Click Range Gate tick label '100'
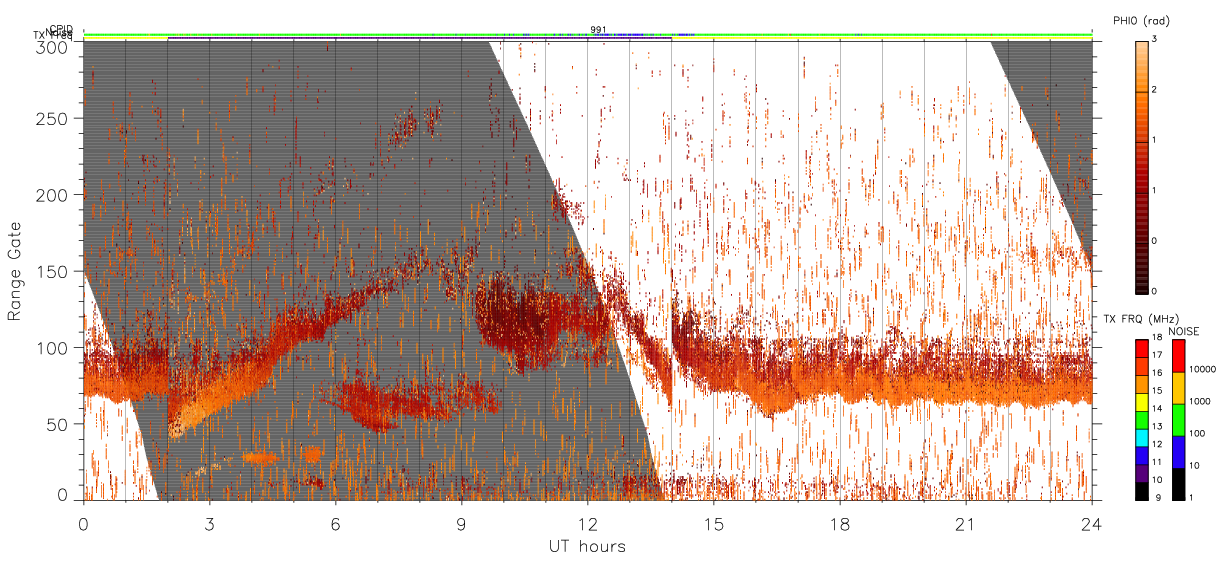This screenshot has height=567, width=1228. pyautogui.click(x=54, y=348)
